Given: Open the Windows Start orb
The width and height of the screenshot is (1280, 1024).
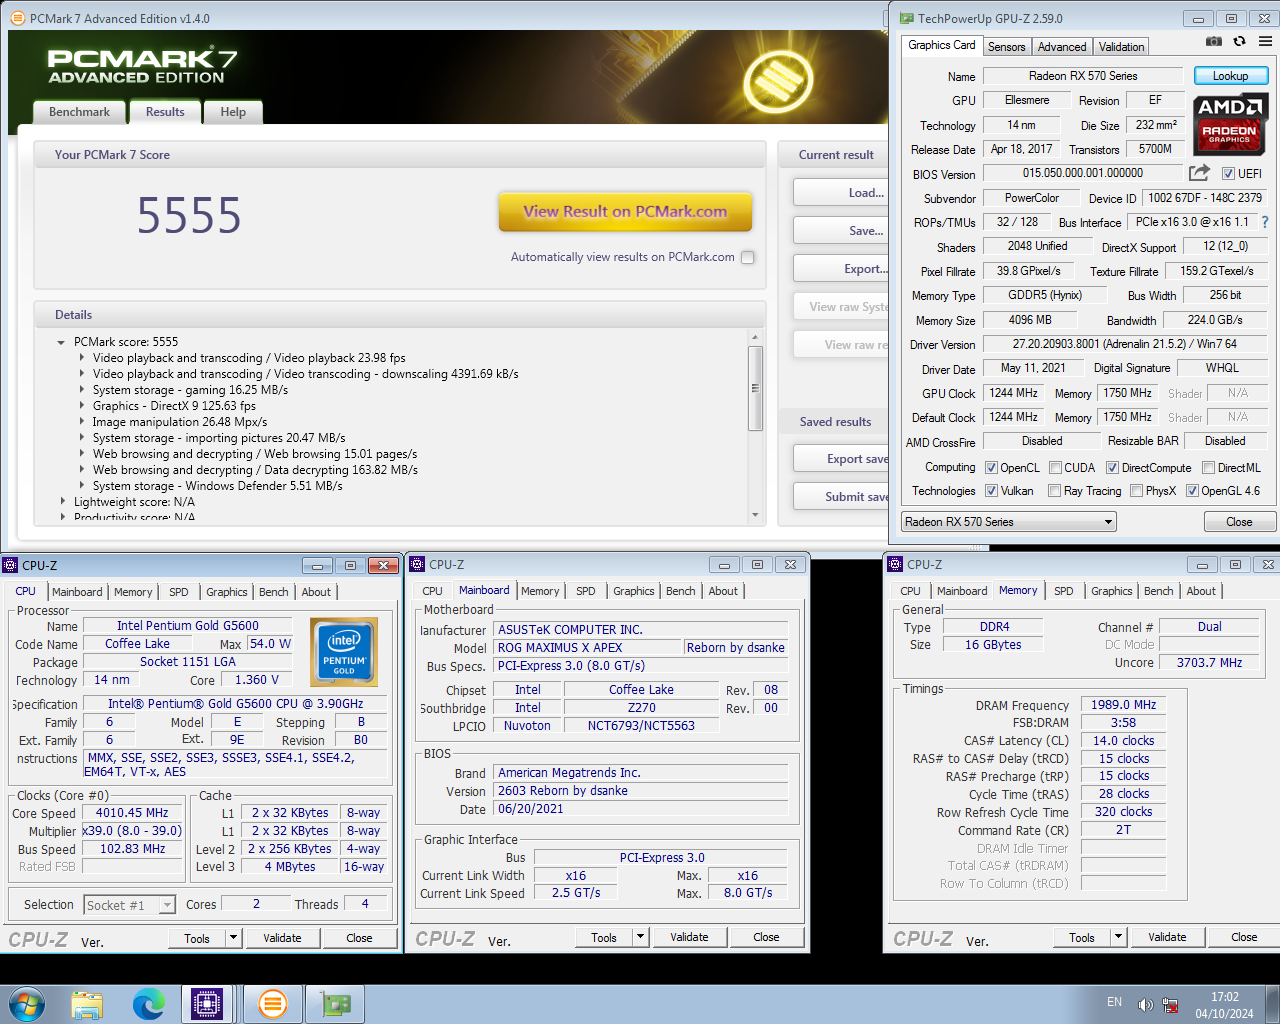Looking at the screenshot, I should [27, 1004].
